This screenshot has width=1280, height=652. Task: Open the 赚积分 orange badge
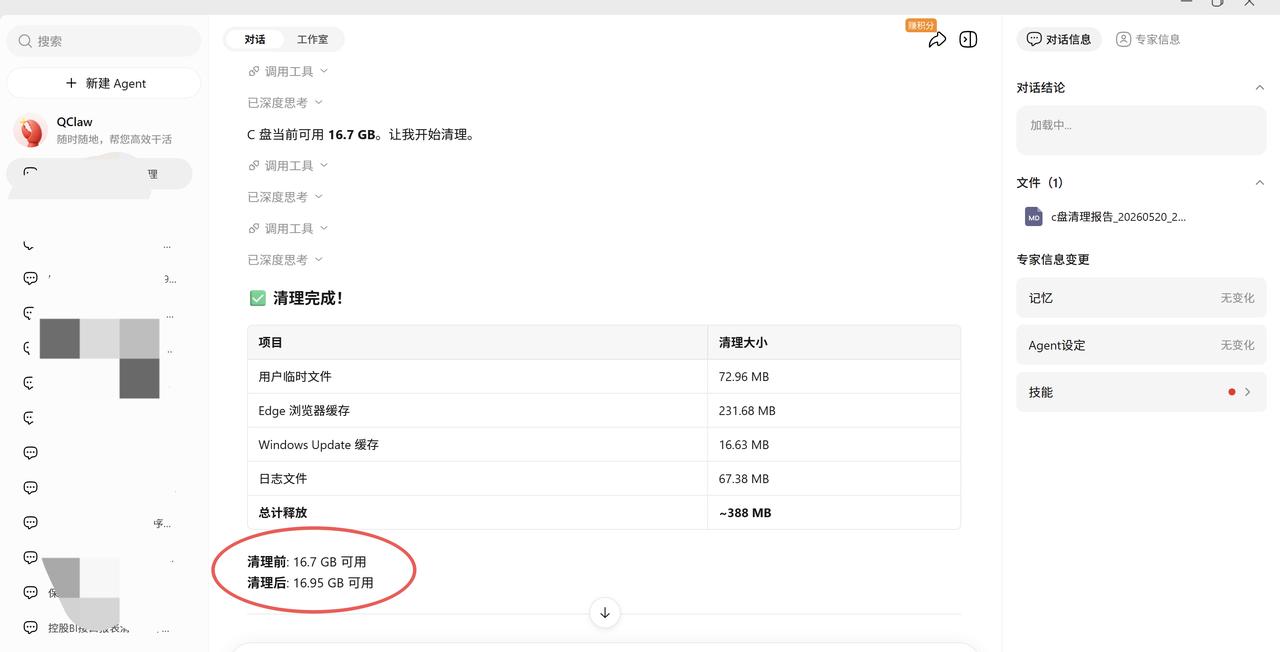click(921, 25)
